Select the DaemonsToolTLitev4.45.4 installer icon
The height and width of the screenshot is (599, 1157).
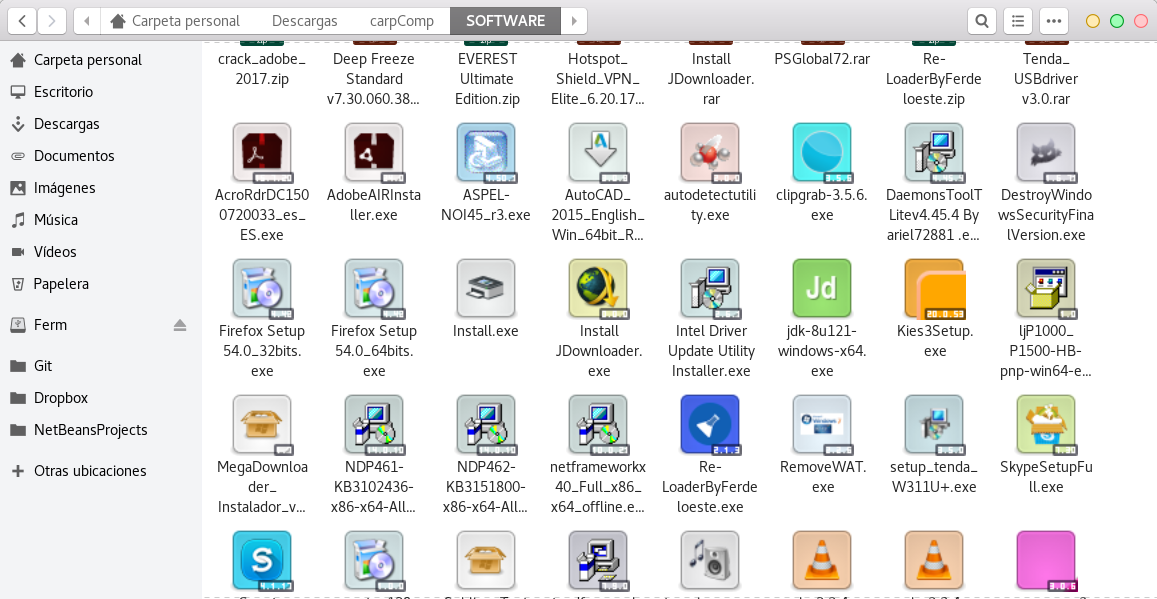point(934,153)
